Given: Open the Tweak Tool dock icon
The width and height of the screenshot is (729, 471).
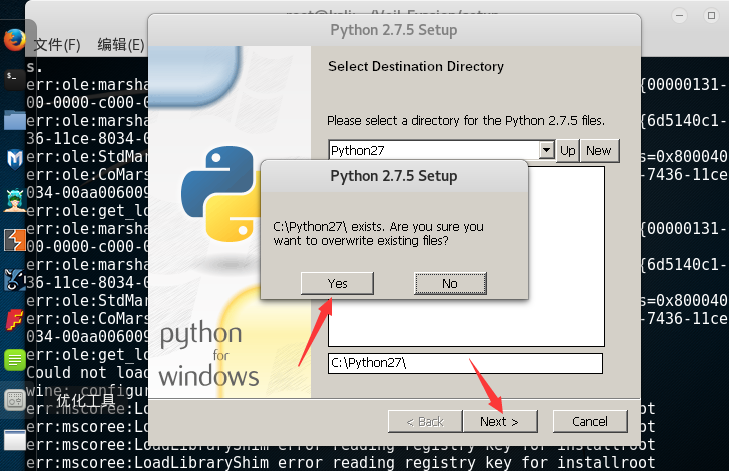Looking at the screenshot, I should tap(15, 399).
